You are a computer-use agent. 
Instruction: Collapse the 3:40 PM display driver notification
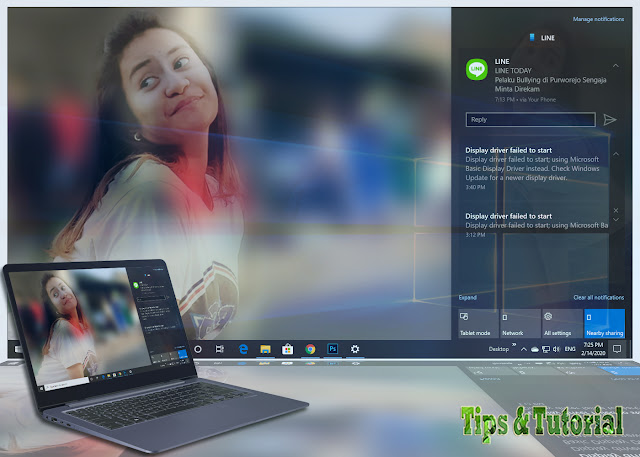[x=616, y=154]
